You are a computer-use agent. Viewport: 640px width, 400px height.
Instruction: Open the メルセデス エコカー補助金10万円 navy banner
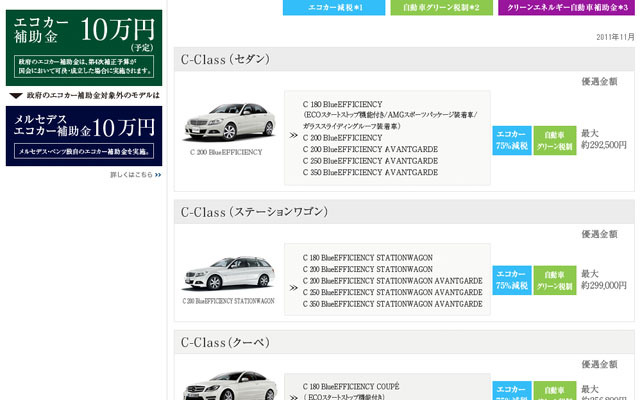pos(84,136)
